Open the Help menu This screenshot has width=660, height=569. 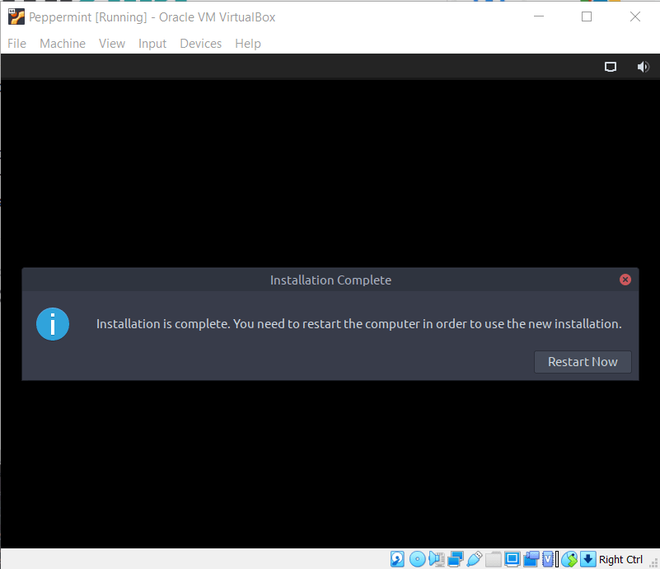pyautogui.click(x=248, y=43)
